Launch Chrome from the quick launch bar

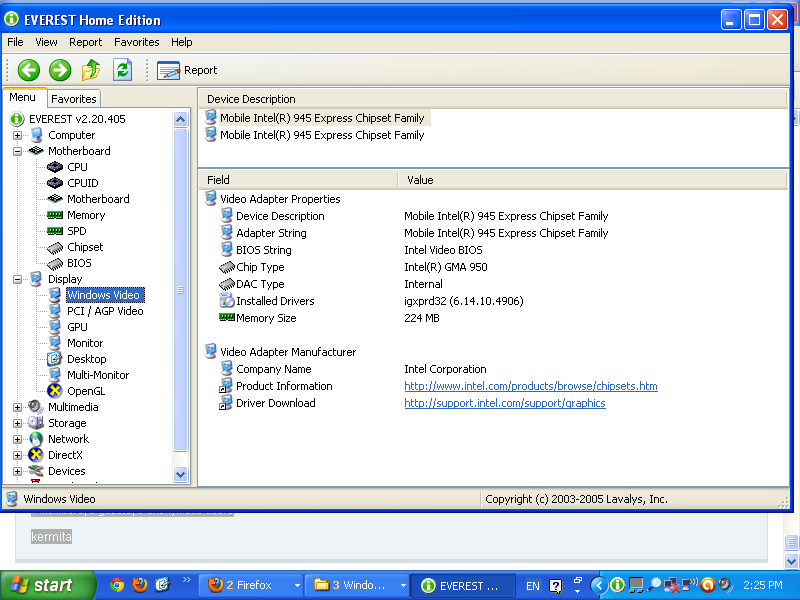(117, 585)
